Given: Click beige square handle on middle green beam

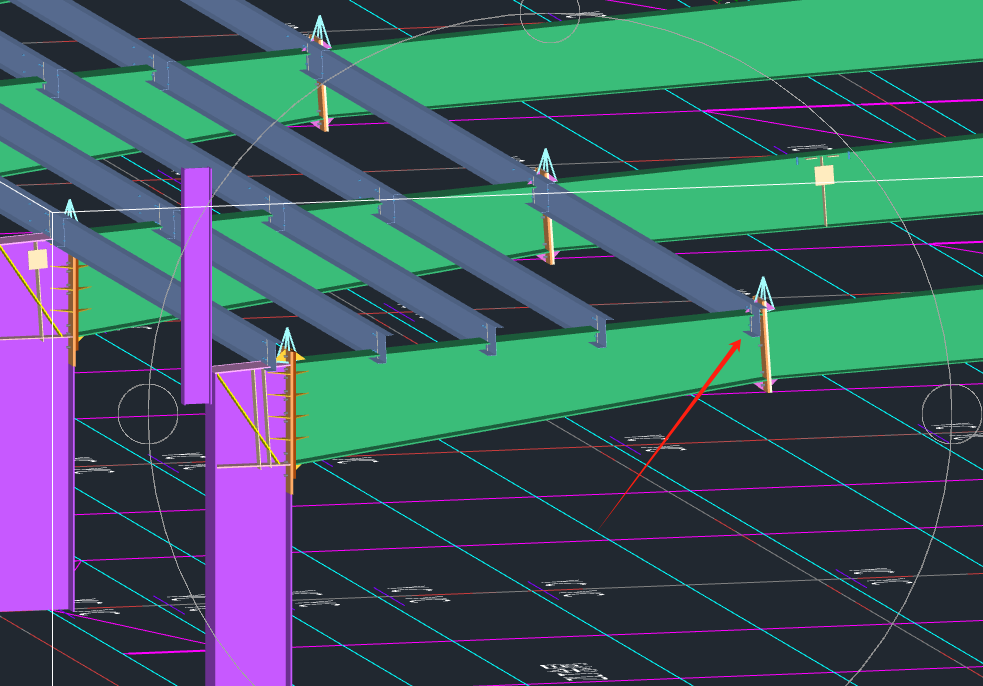Looking at the screenshot, I should pos(824,175).
